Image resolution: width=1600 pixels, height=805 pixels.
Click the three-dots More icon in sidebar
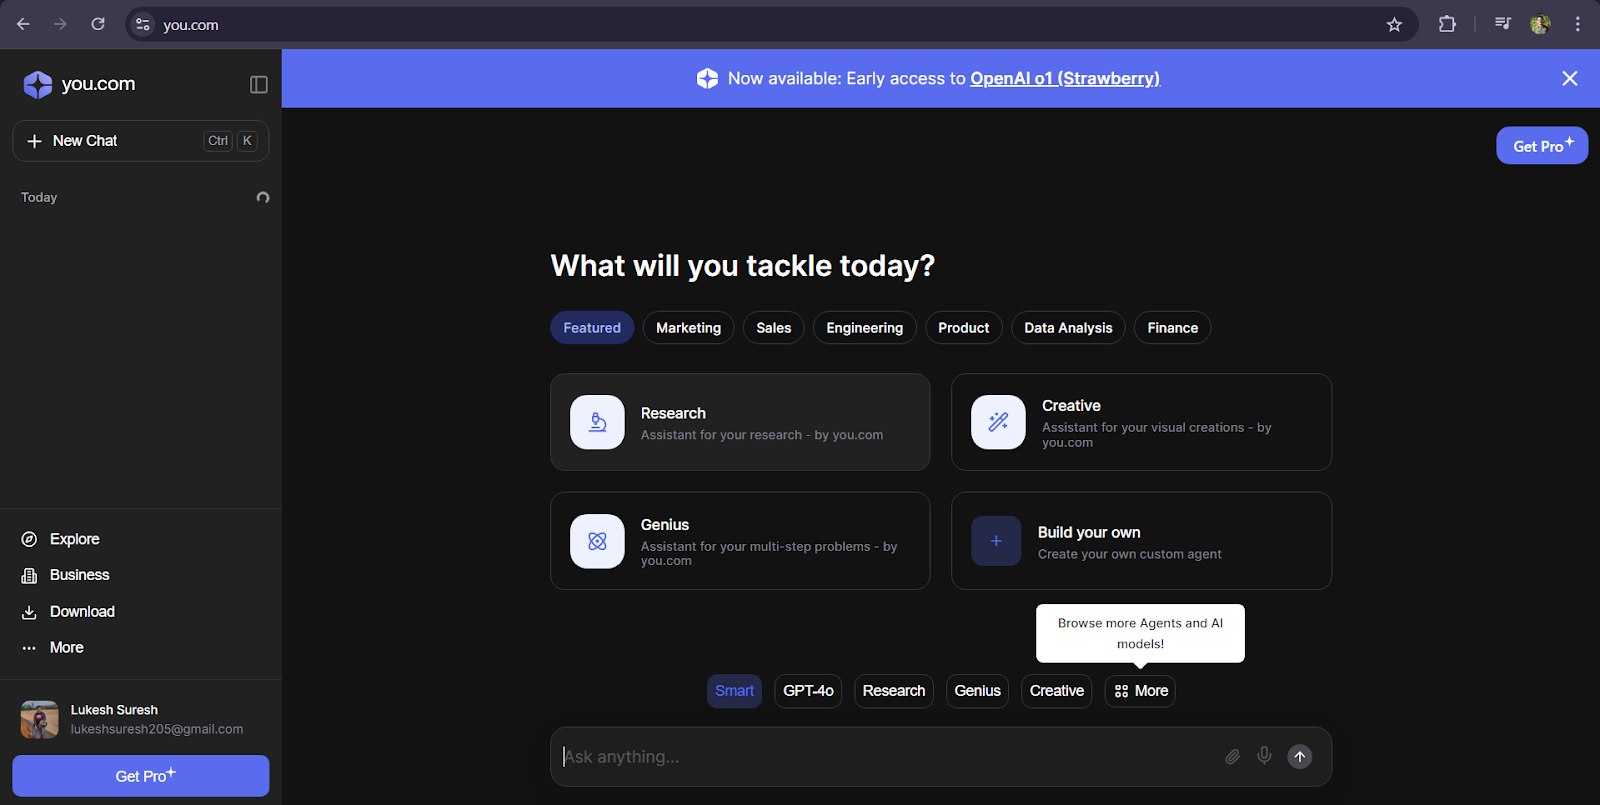[x=29, y=648]
